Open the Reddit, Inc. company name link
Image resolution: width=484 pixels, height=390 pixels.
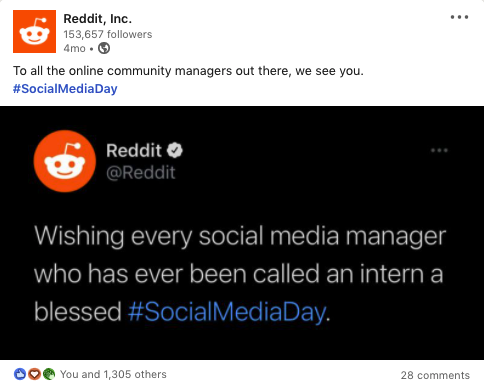tap(98, 19)
